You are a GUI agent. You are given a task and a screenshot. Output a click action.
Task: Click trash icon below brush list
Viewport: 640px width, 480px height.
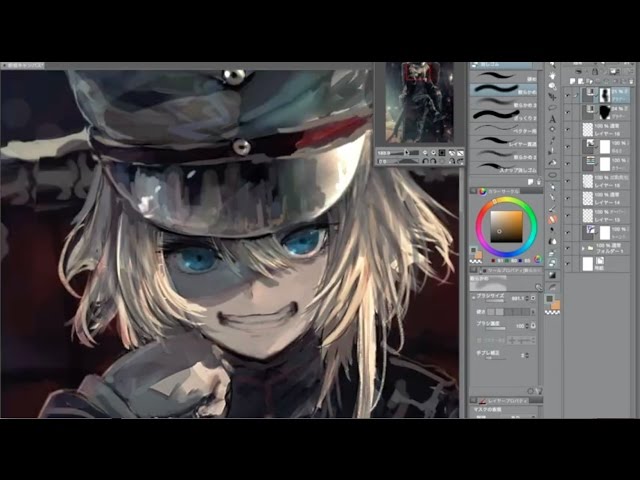(539, 182)
